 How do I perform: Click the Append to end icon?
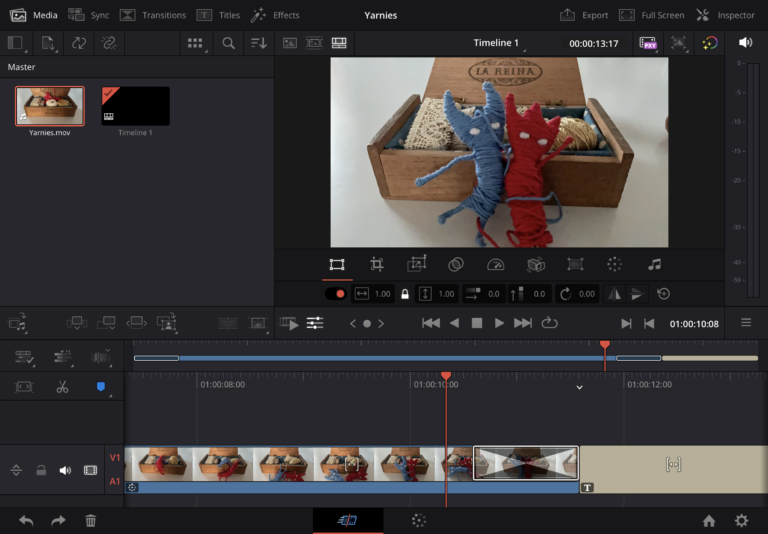point(106,323)
